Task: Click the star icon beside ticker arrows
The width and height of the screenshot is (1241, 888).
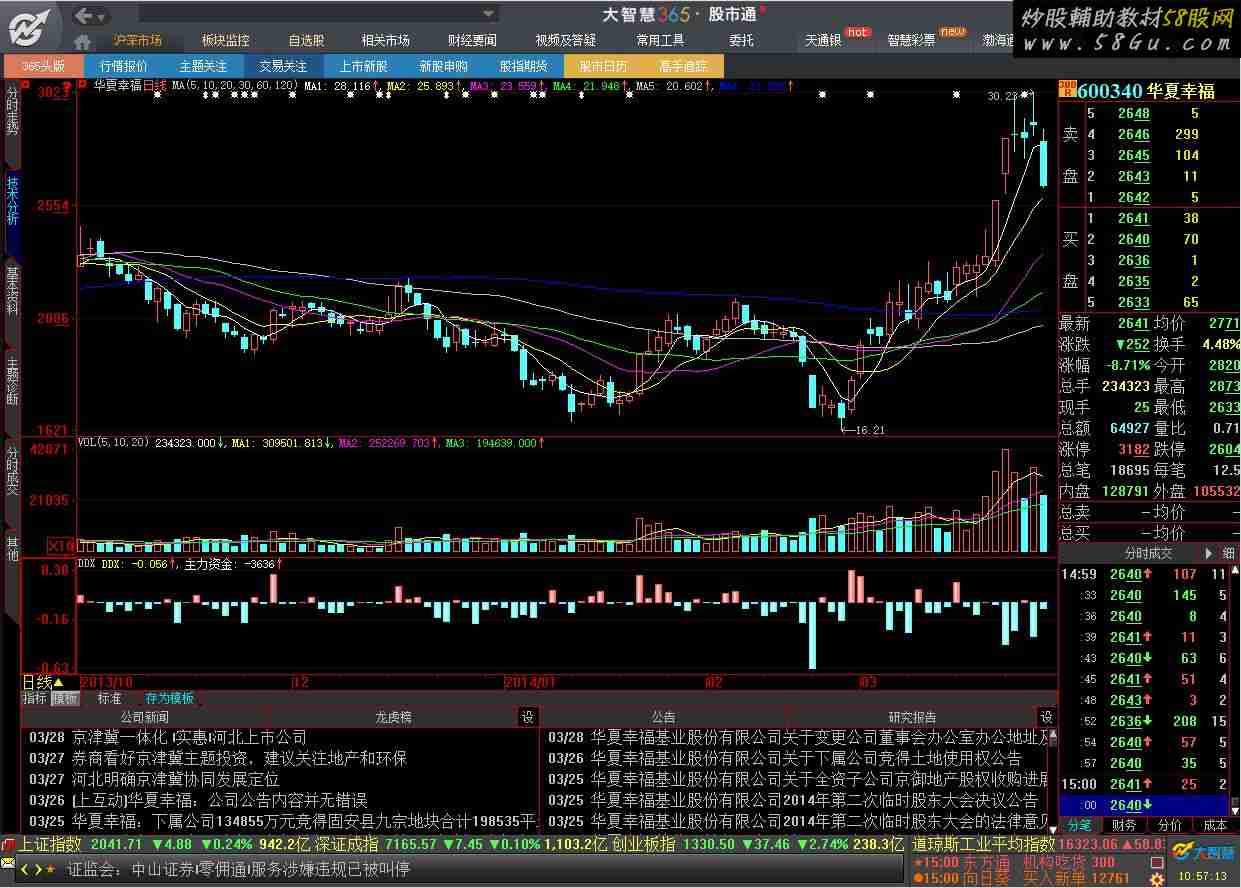Action: coord(50,869)
